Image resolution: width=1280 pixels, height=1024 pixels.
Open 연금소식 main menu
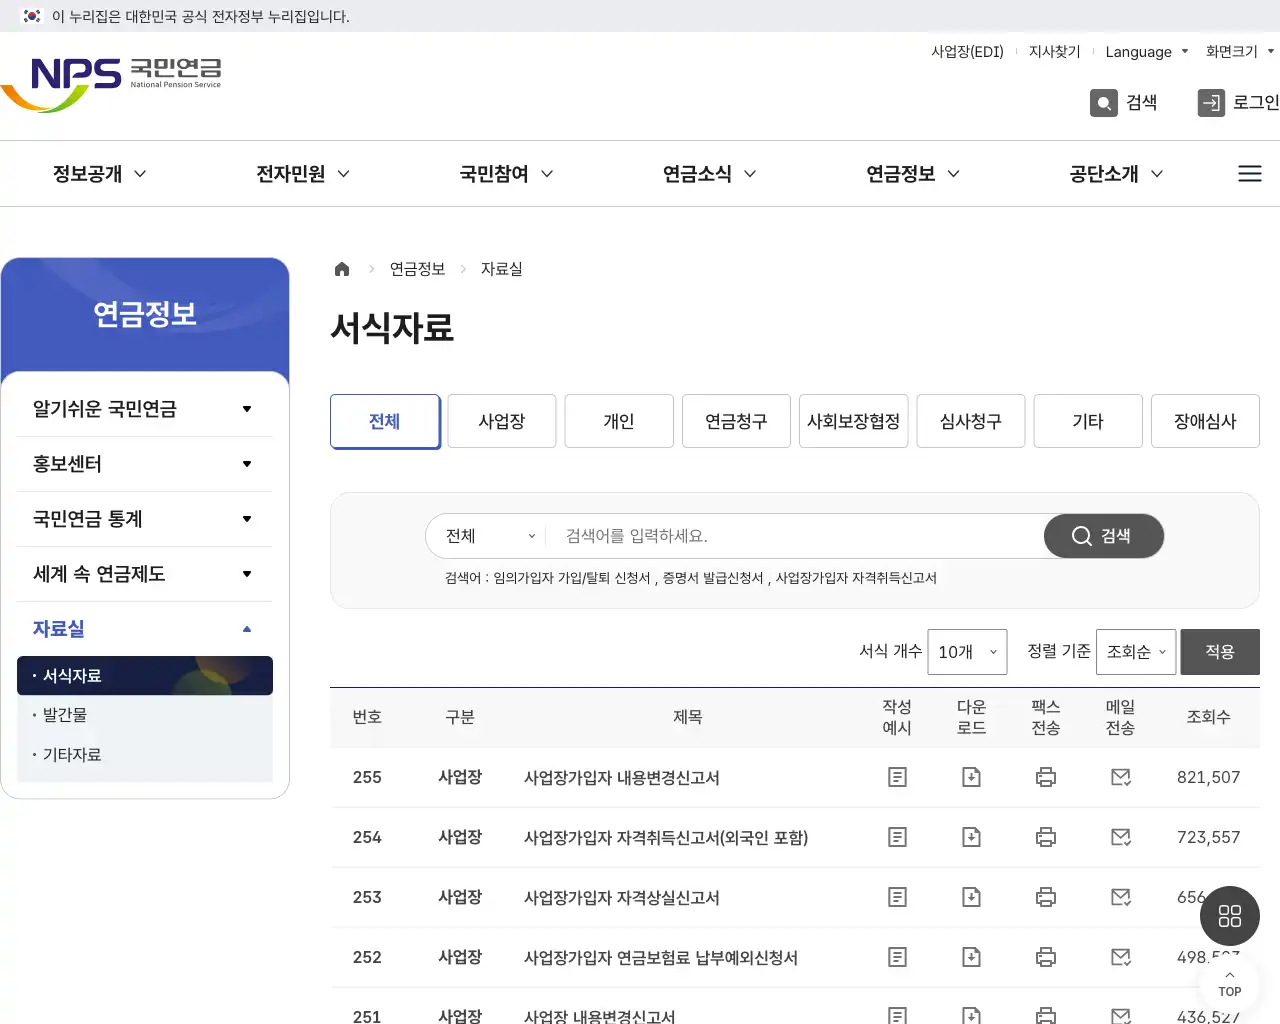click(709, 174)
